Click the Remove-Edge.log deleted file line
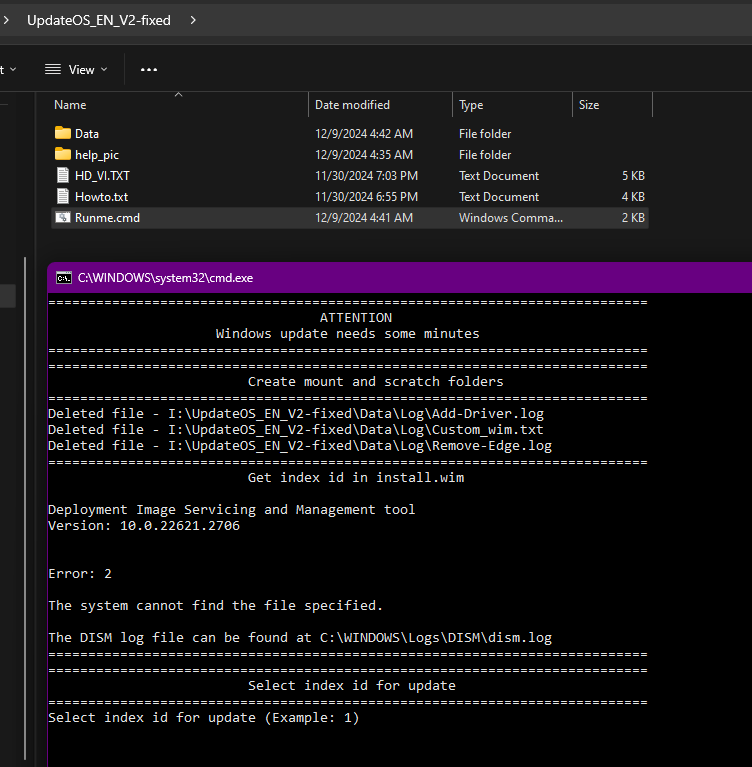Image resolution: width=752 pixels, height=767 pixels. (300, 446)
